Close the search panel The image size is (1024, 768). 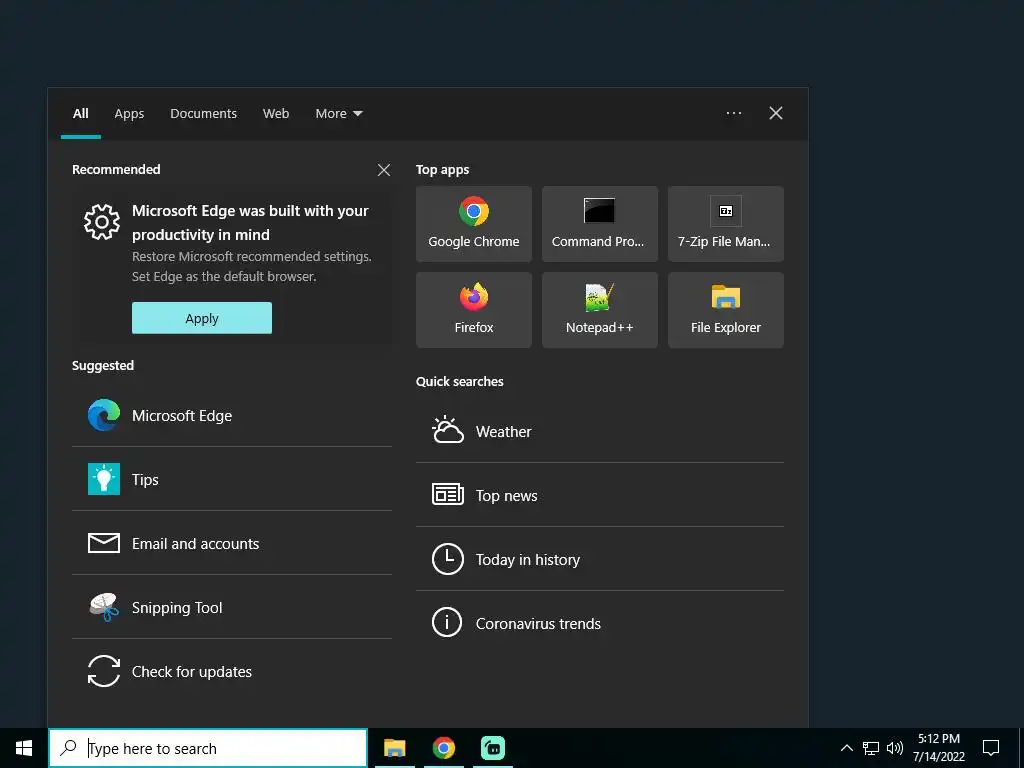pyautogui.click(x=776, y=113)
